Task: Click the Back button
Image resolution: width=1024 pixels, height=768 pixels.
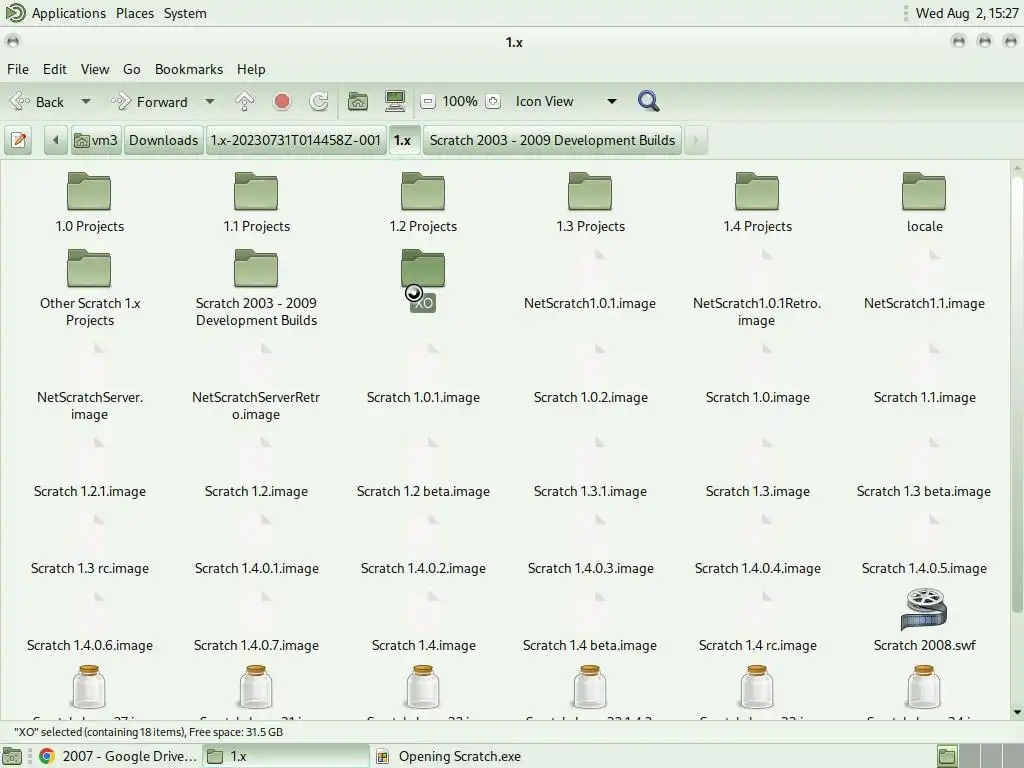Action: coord(39,101)
